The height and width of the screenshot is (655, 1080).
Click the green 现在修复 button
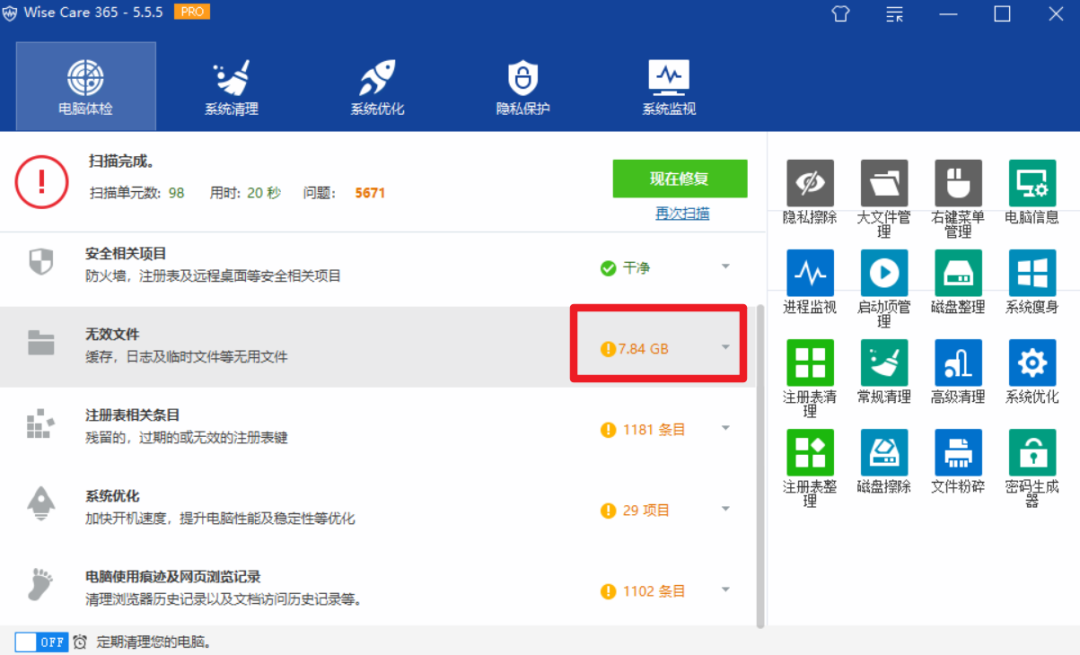(x=680, y=179)
